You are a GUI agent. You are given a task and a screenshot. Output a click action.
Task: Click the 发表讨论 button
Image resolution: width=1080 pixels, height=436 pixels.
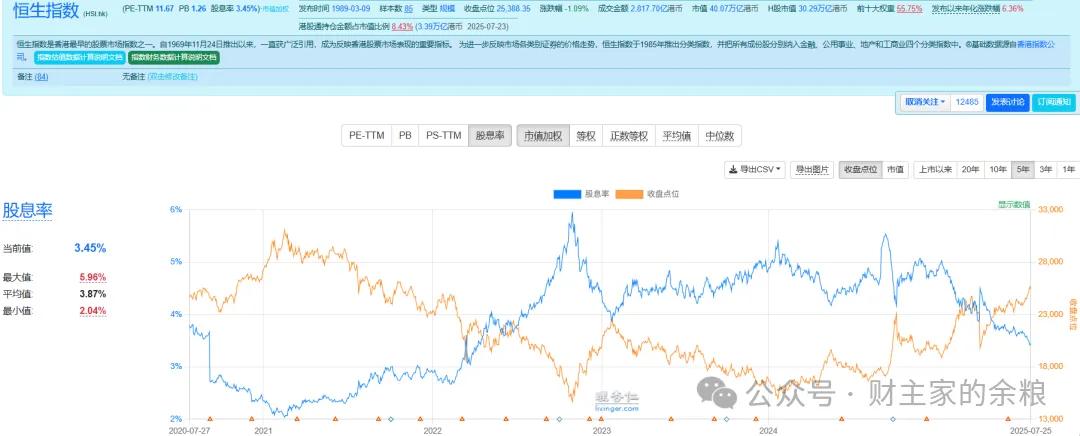tap(1008, 102)
